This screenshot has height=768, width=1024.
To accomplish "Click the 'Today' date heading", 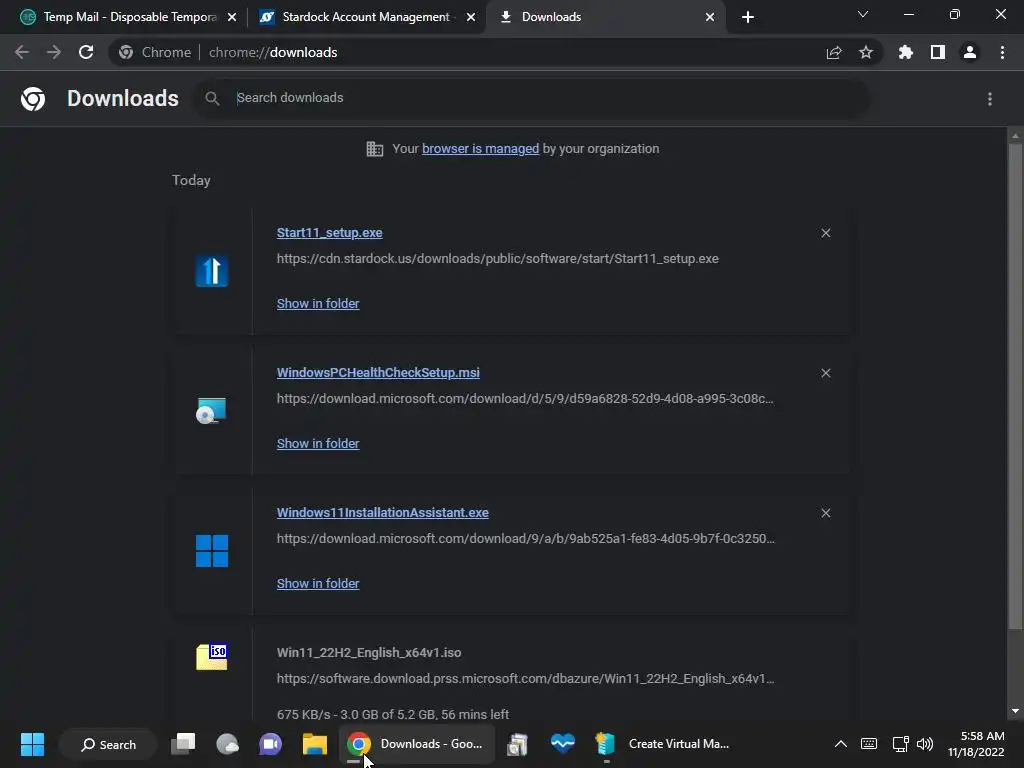I will point(191,180).
